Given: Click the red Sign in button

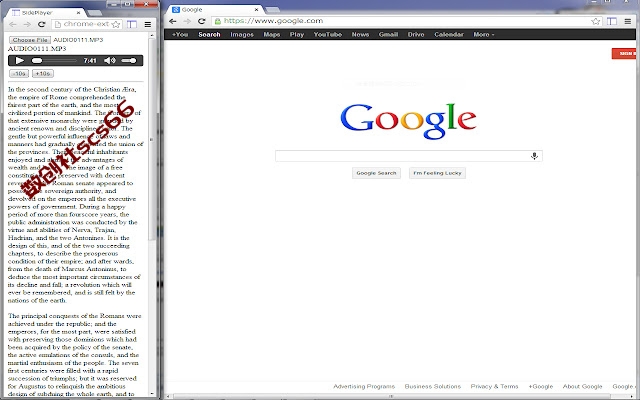Looking at the screenshot, I should coord(624,53).
